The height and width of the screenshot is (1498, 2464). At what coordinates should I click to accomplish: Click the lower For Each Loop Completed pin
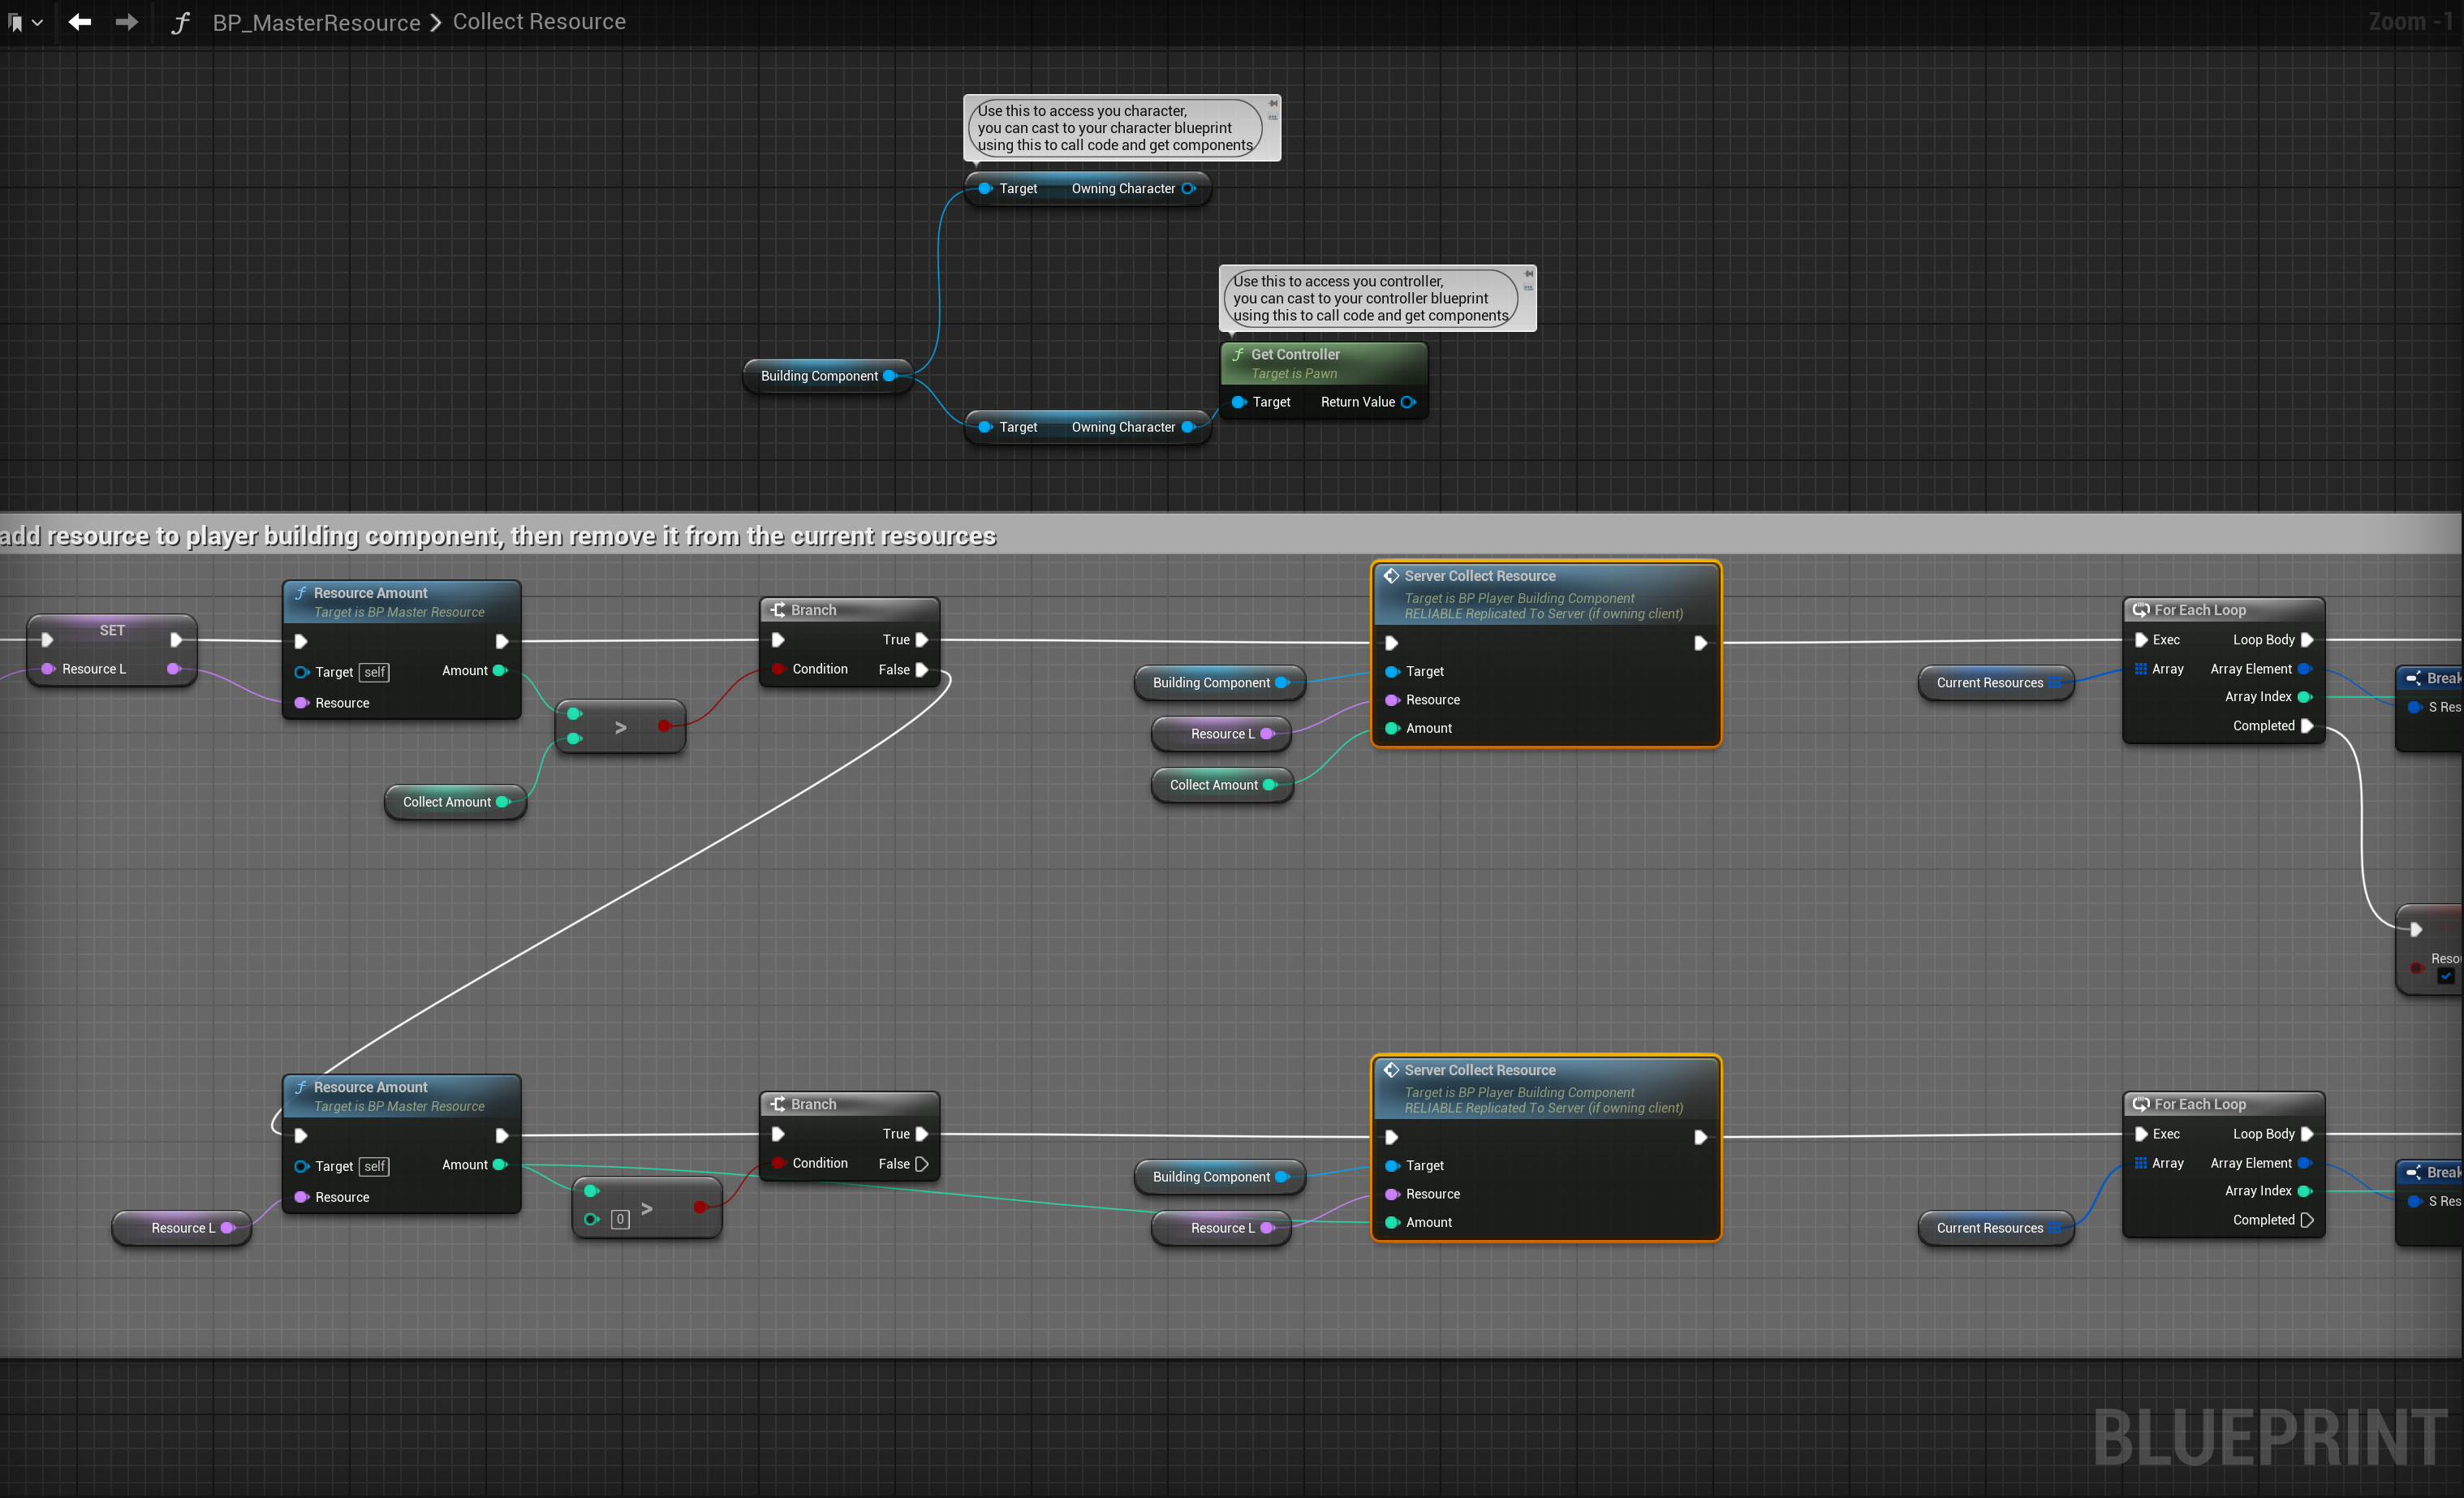pos(2307,1220)
